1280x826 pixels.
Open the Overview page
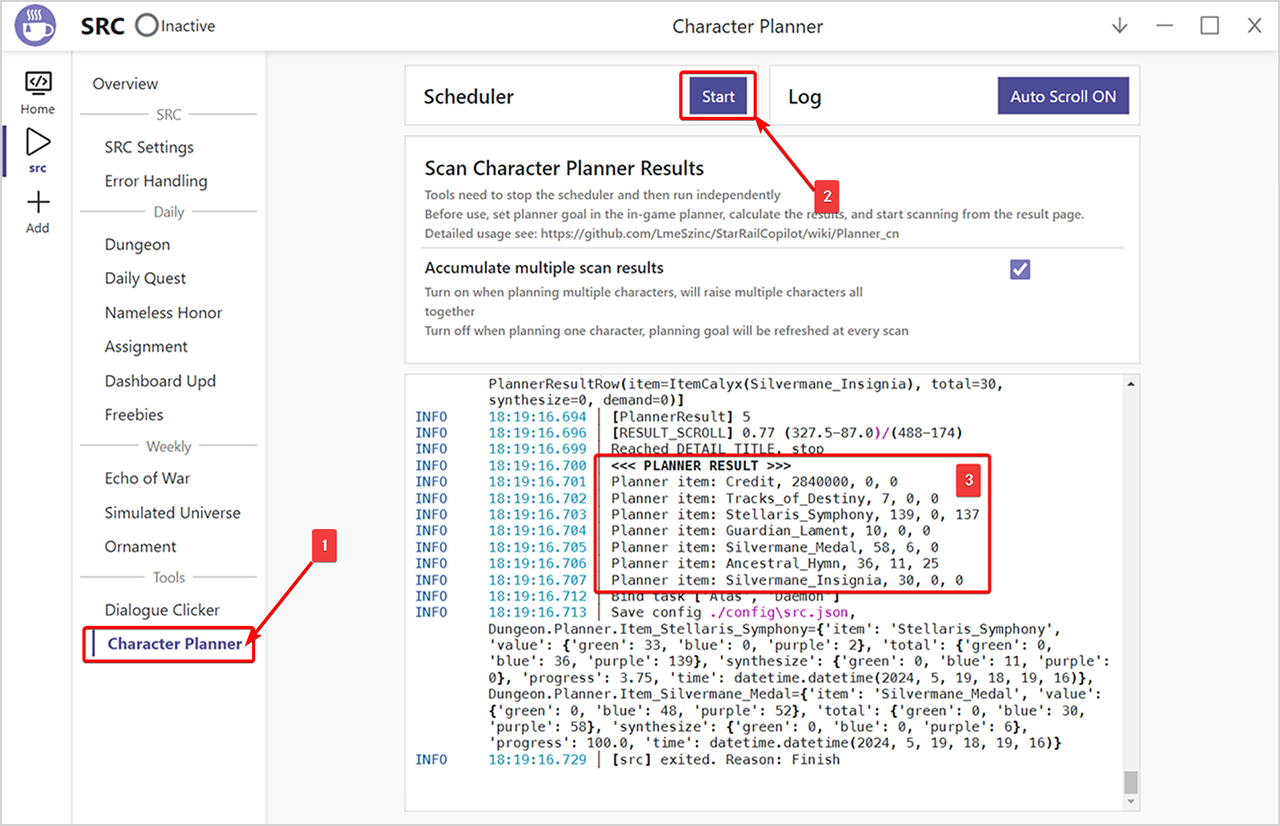pyautogui.click(x=125, y=84)
